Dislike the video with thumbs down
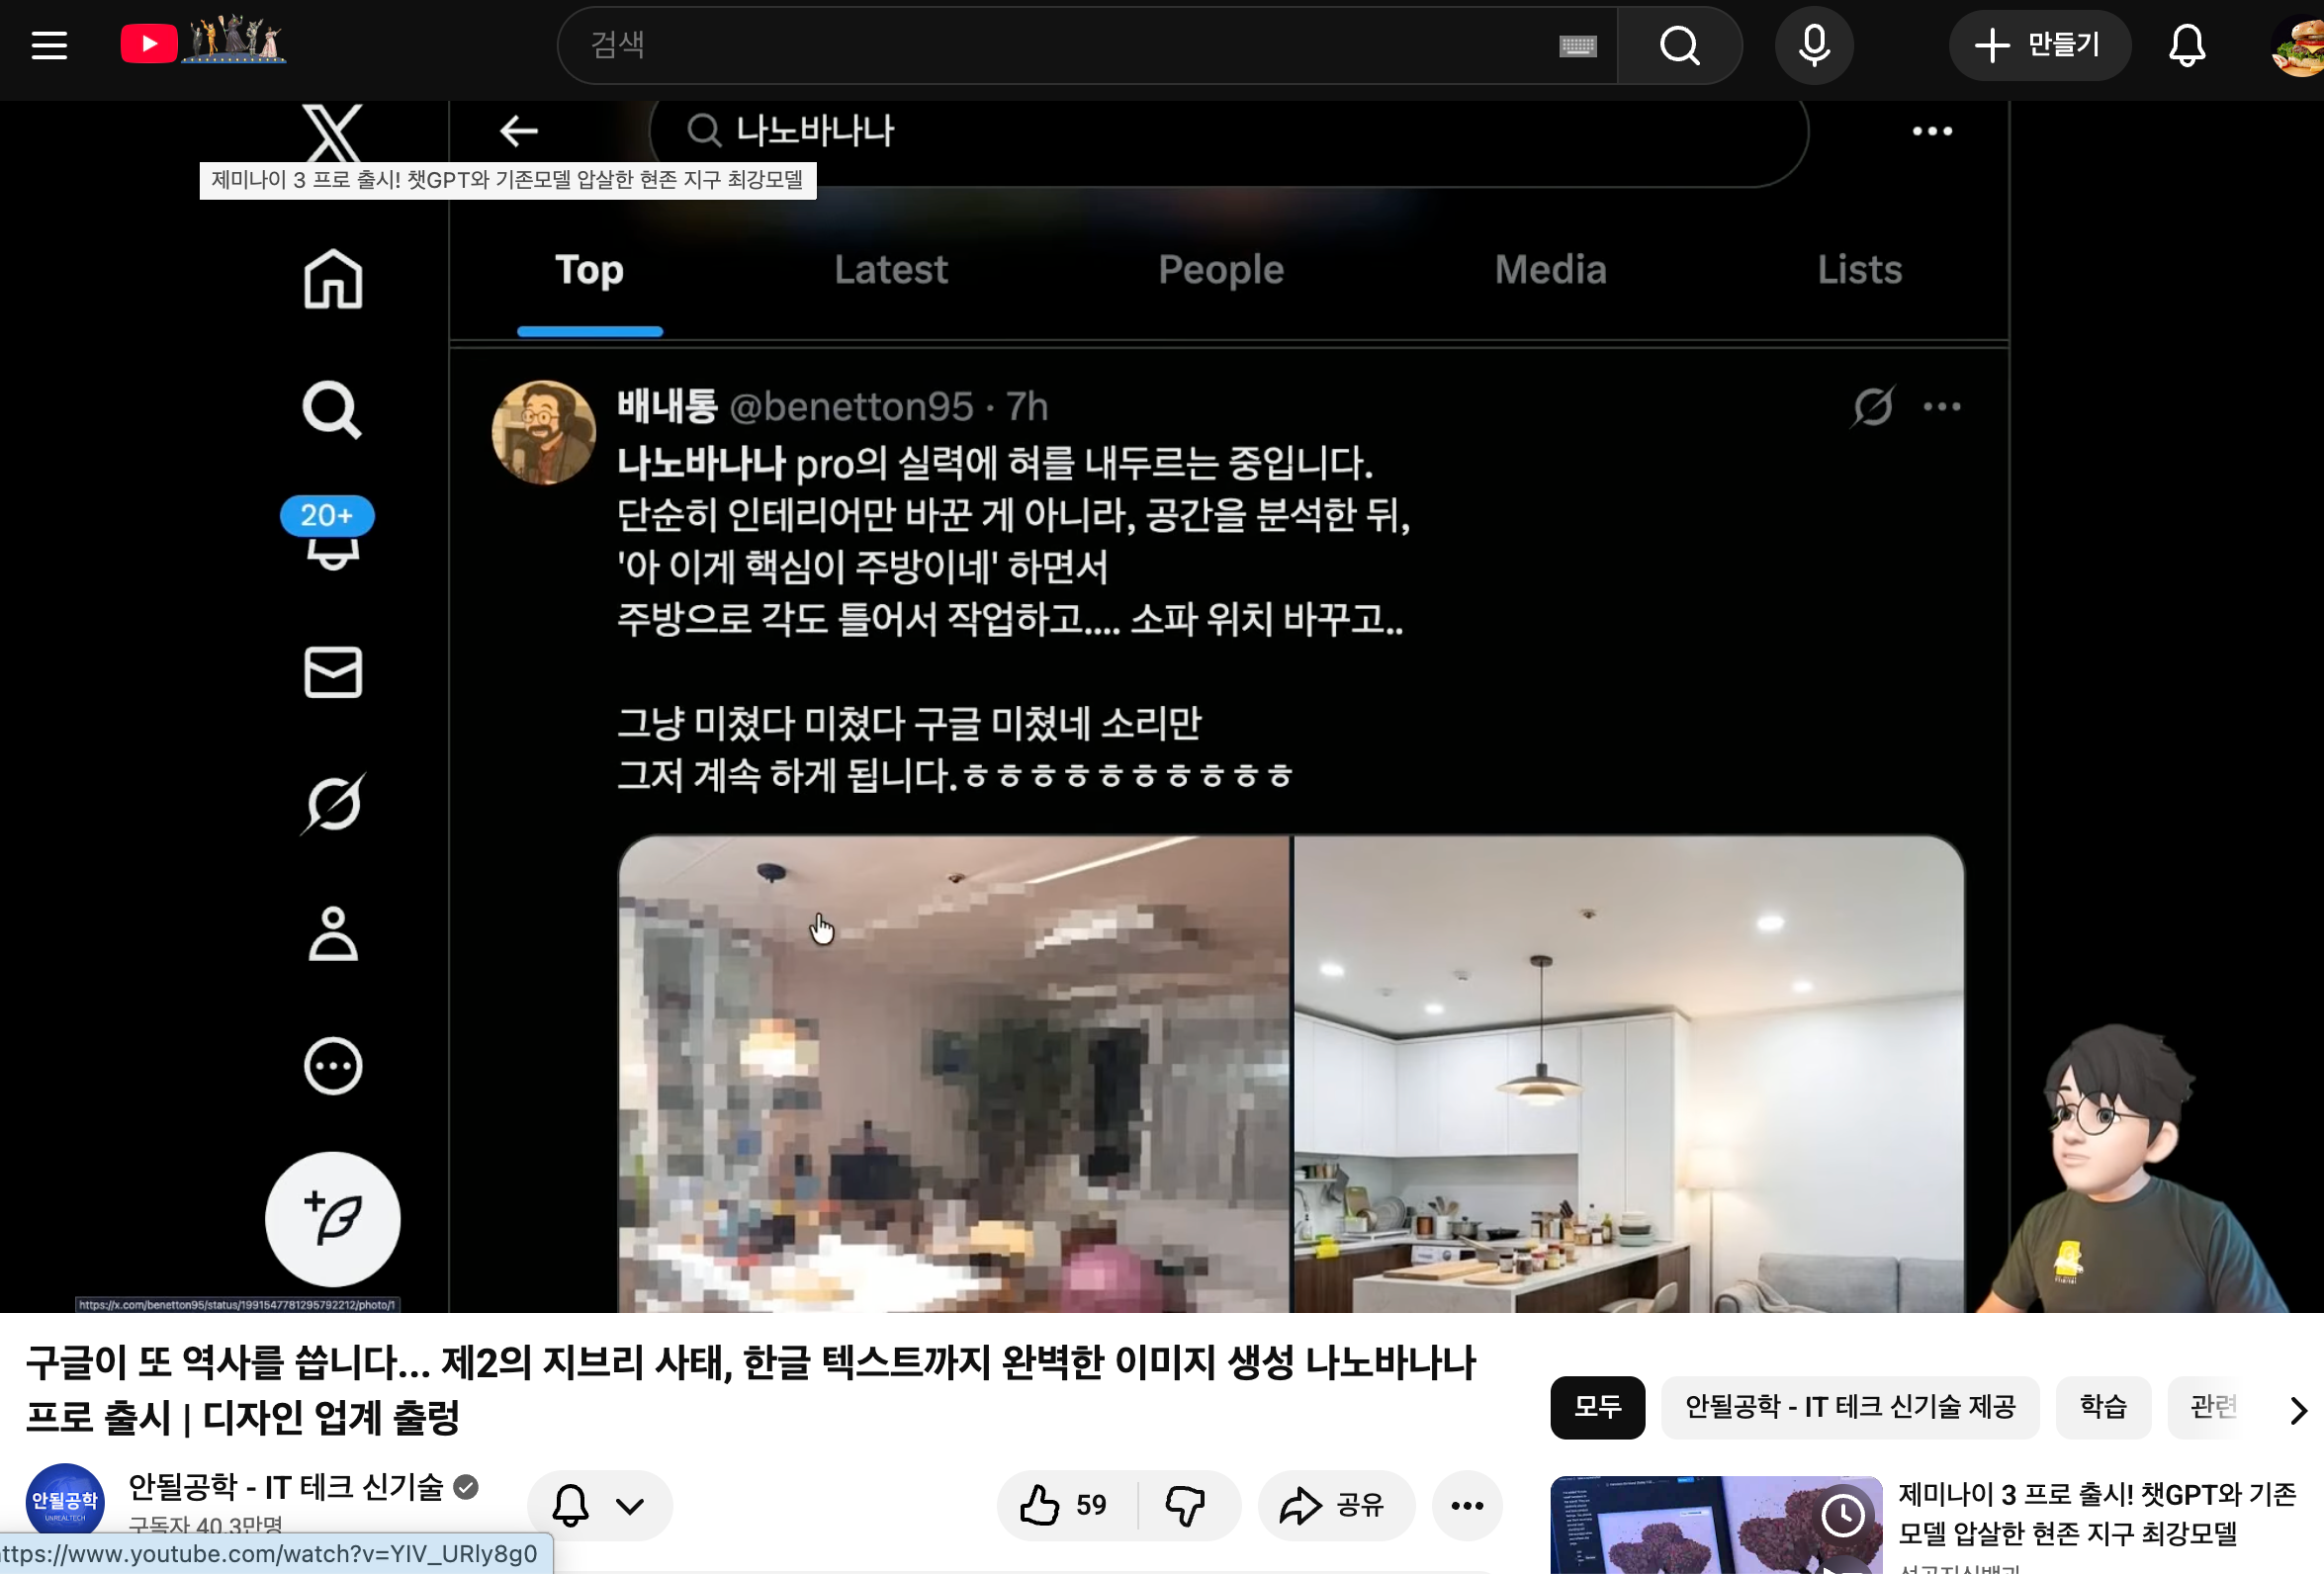This screenshot has width=2324, height=1574. [x=1186, y=1504]
